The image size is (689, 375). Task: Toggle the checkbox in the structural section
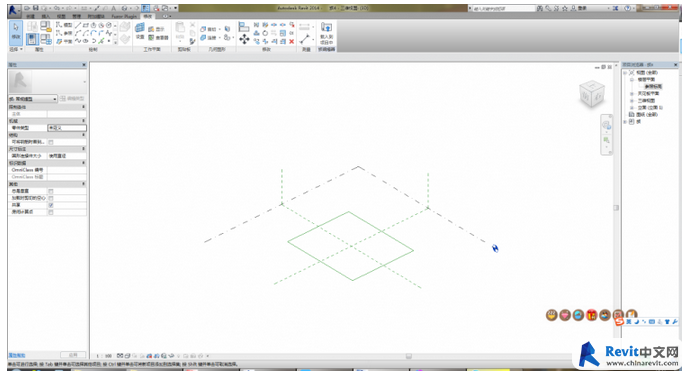tap(51, 142)
